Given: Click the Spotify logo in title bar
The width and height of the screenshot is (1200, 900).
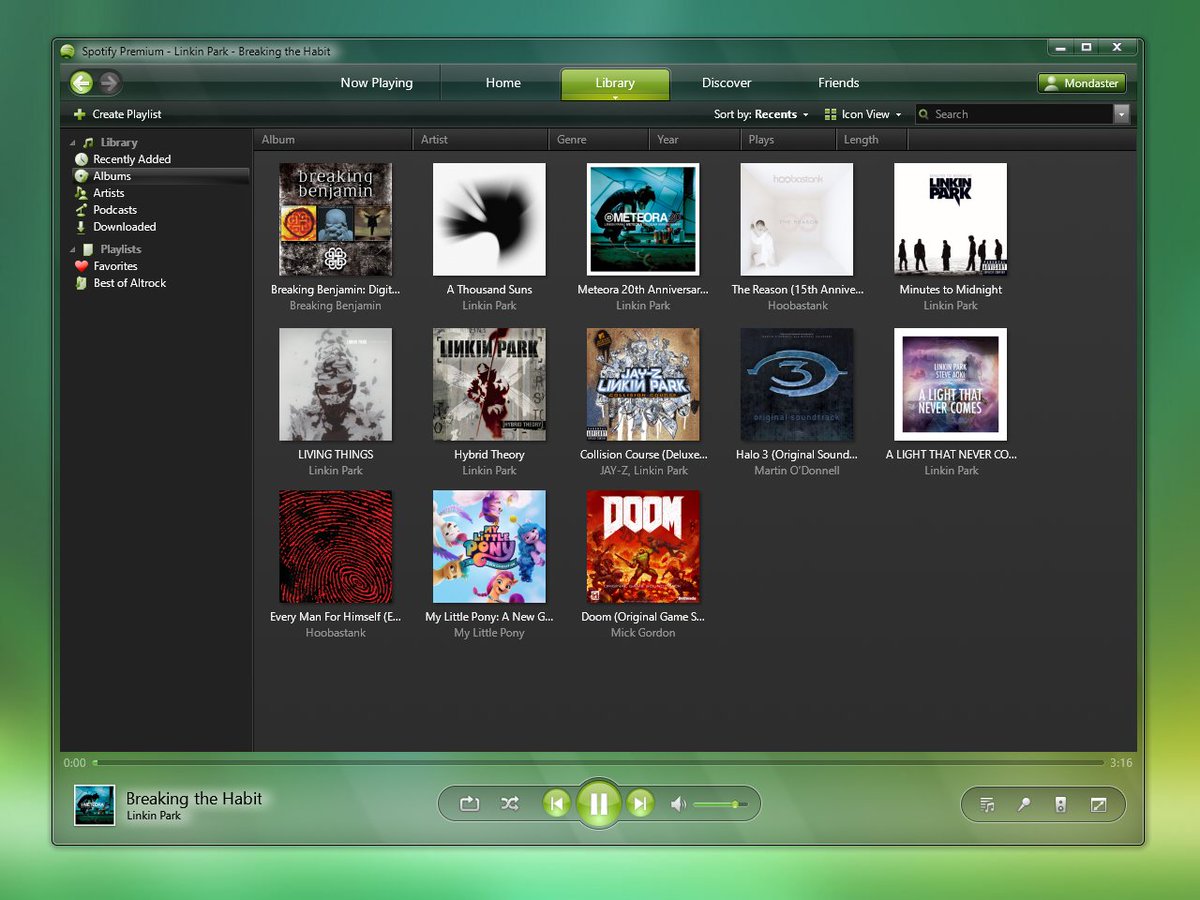Looking at the screenshot, I should point(67,51).
